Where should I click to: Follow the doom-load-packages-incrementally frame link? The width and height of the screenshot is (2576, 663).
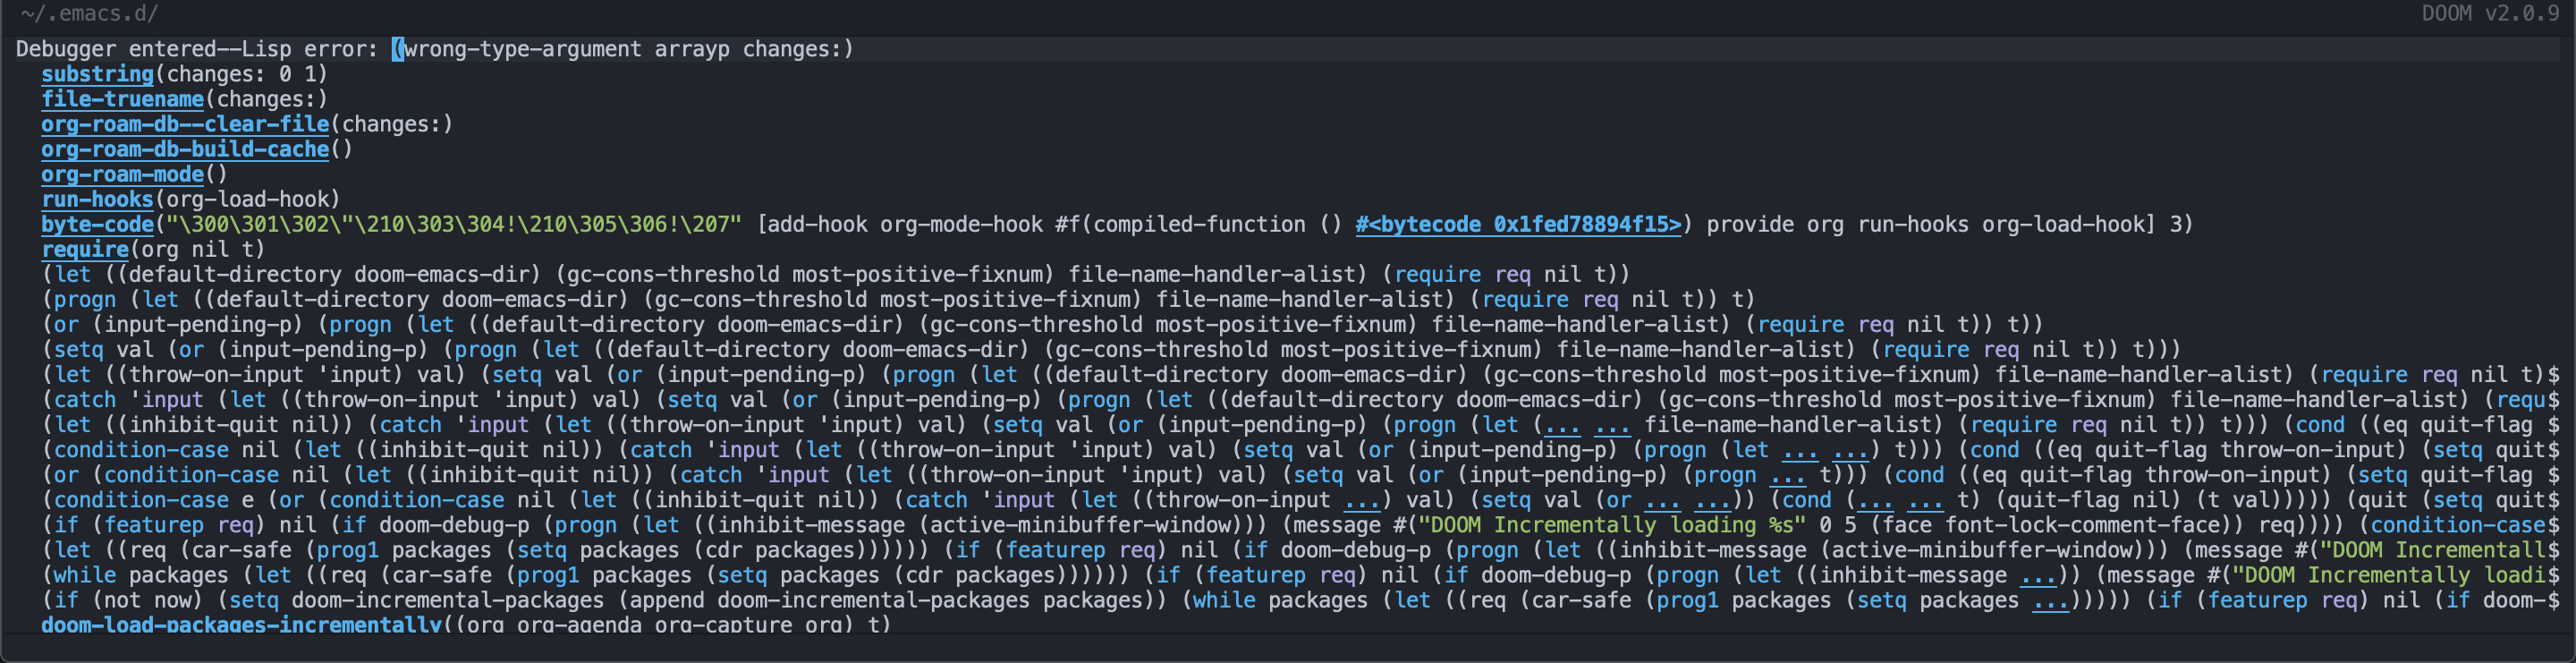pyautogui.click(x=241, y=624)
